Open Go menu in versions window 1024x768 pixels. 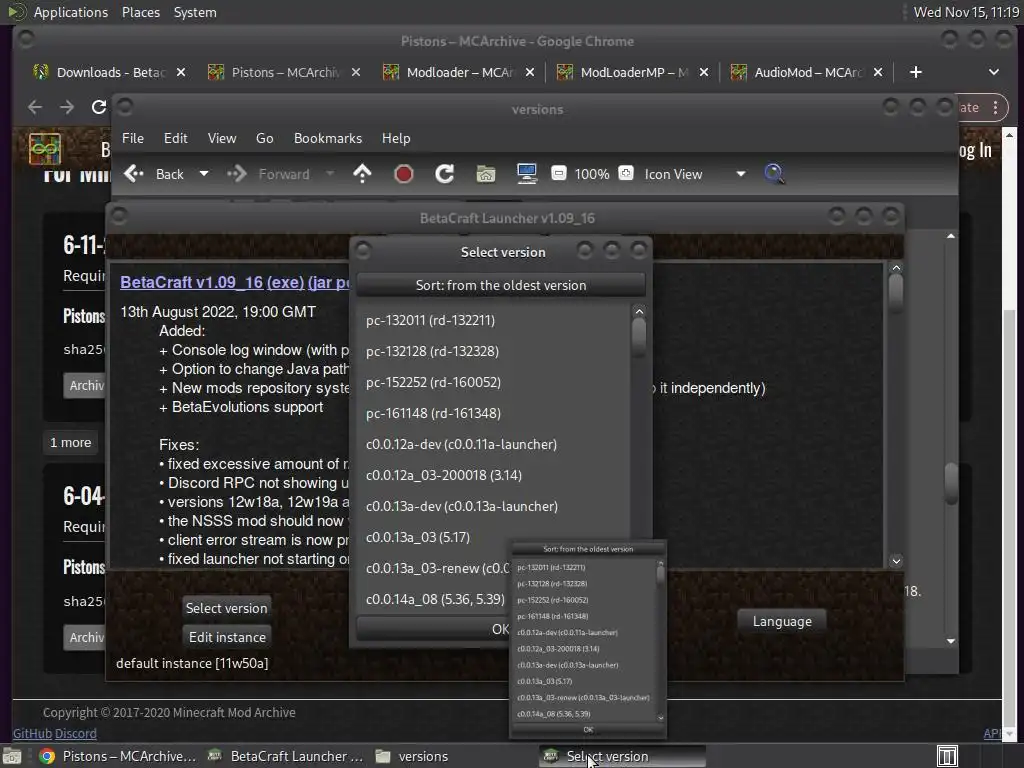264,138
